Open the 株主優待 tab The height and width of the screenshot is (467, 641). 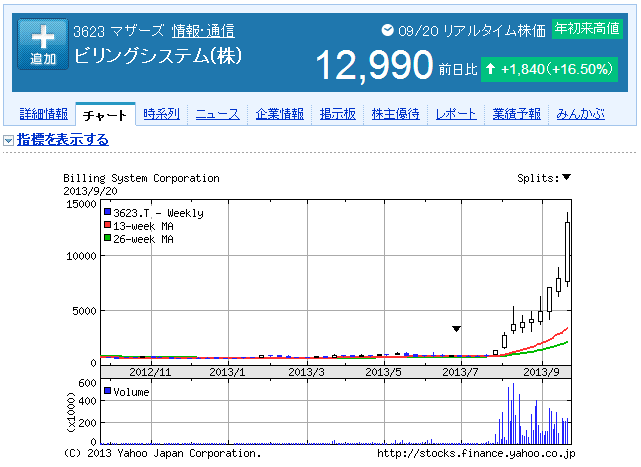(395, 114)
